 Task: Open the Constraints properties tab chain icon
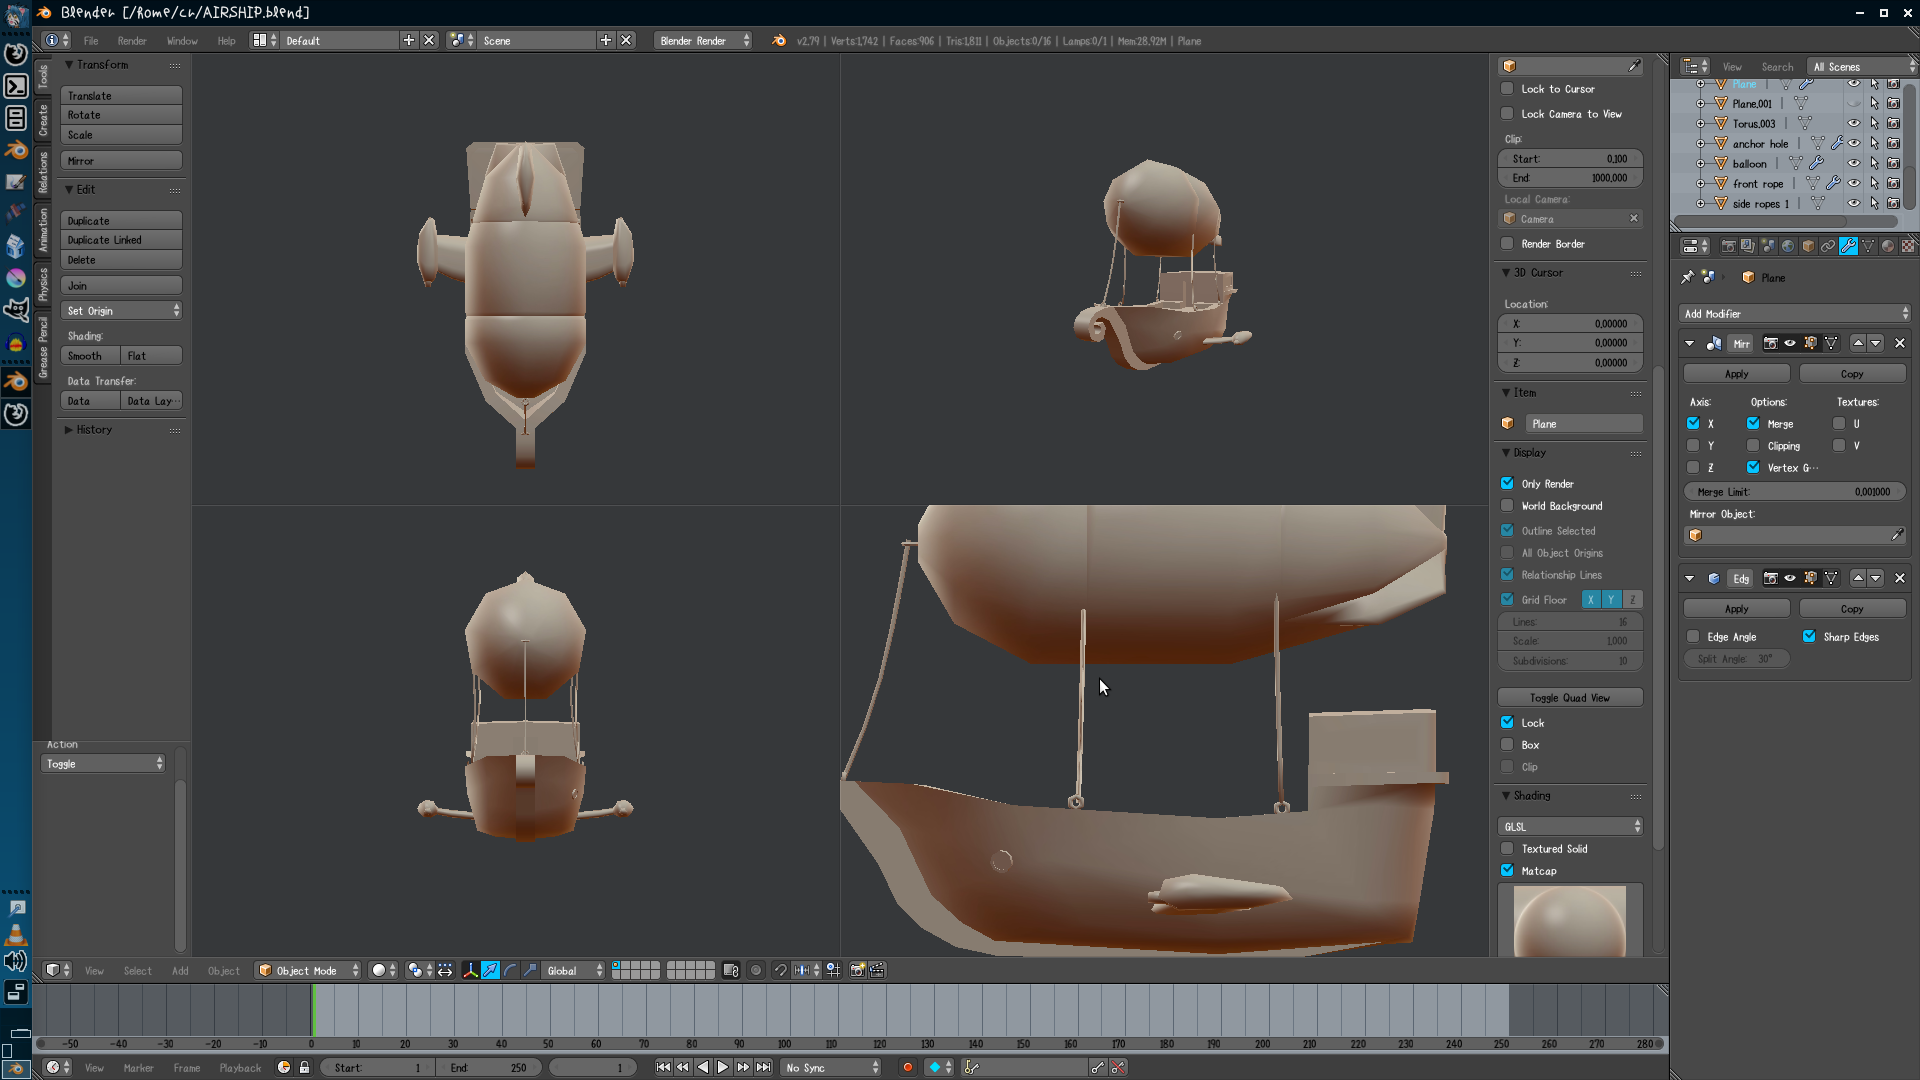tap(1828, 246)
